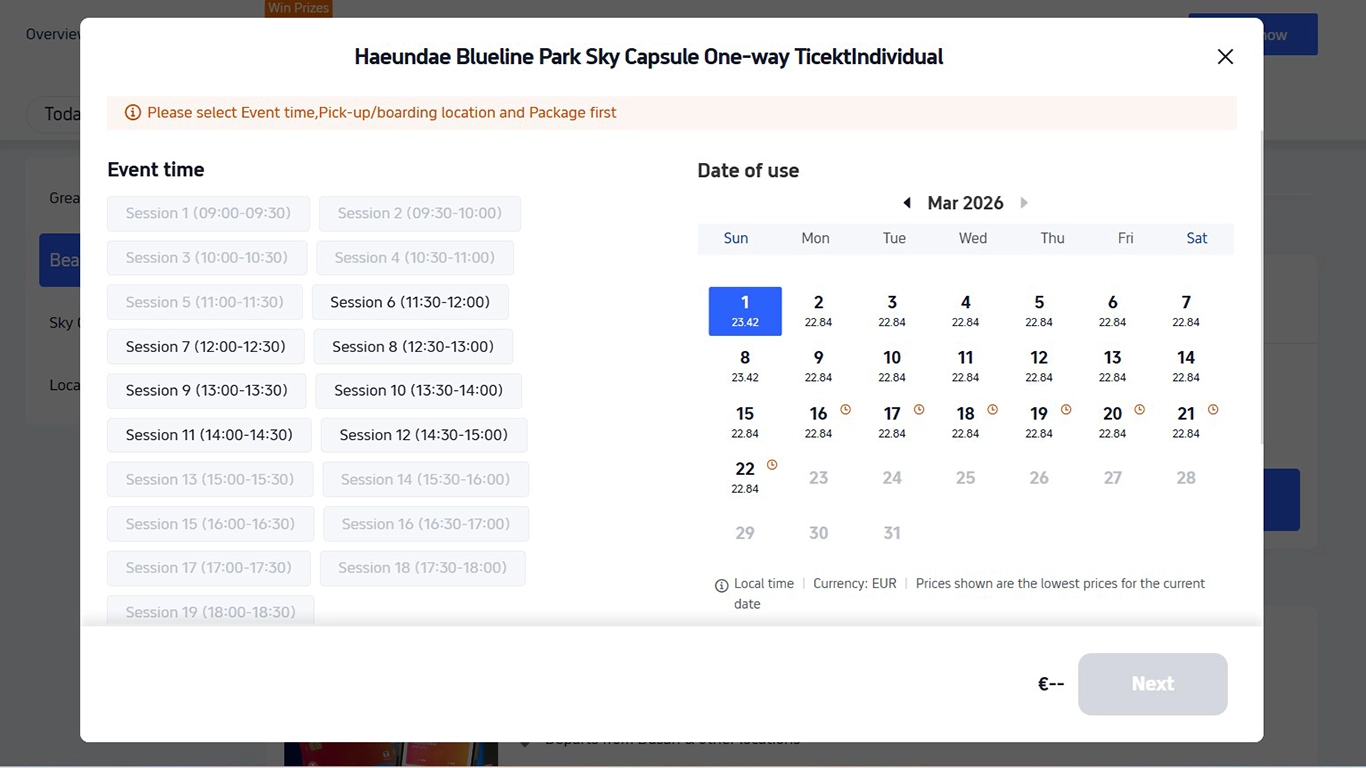
Task: Select March 19 date
Action: point(1039,422)
